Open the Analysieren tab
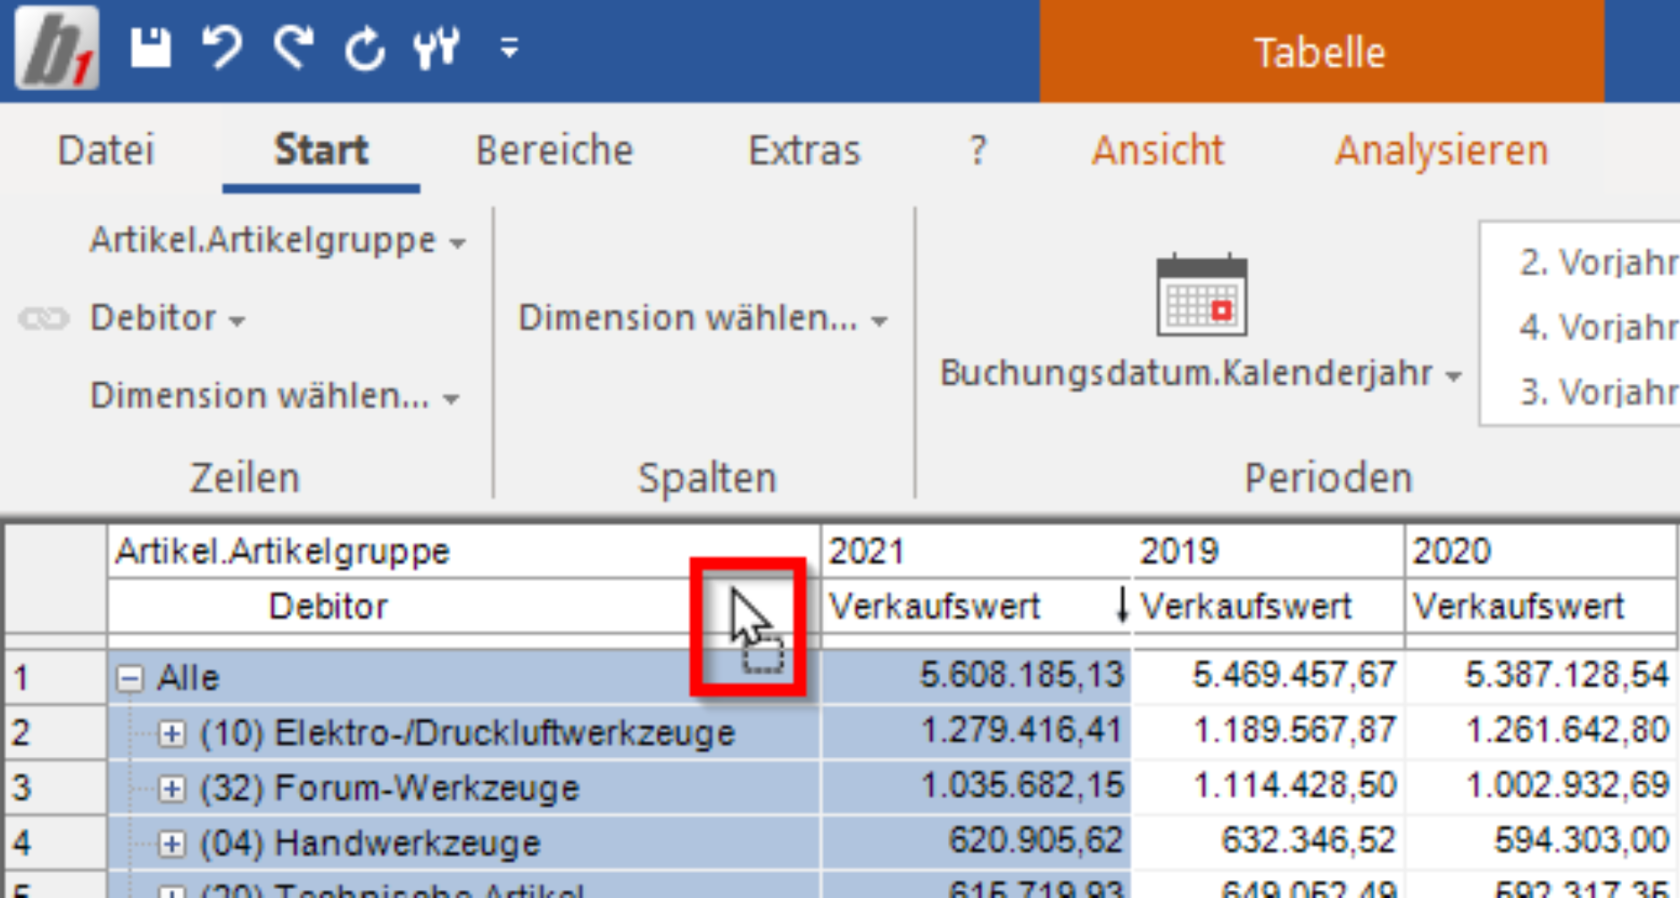This screenshot has height=898, width=1680. [x=1441, y=151]
